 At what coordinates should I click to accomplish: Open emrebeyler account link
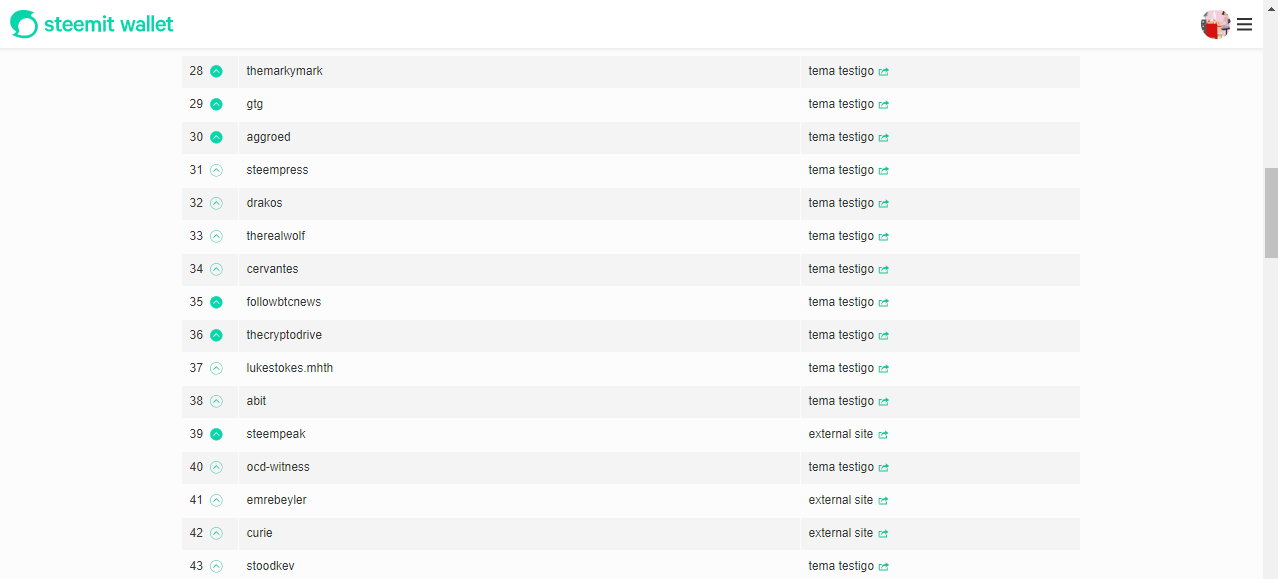pos(276,500)
